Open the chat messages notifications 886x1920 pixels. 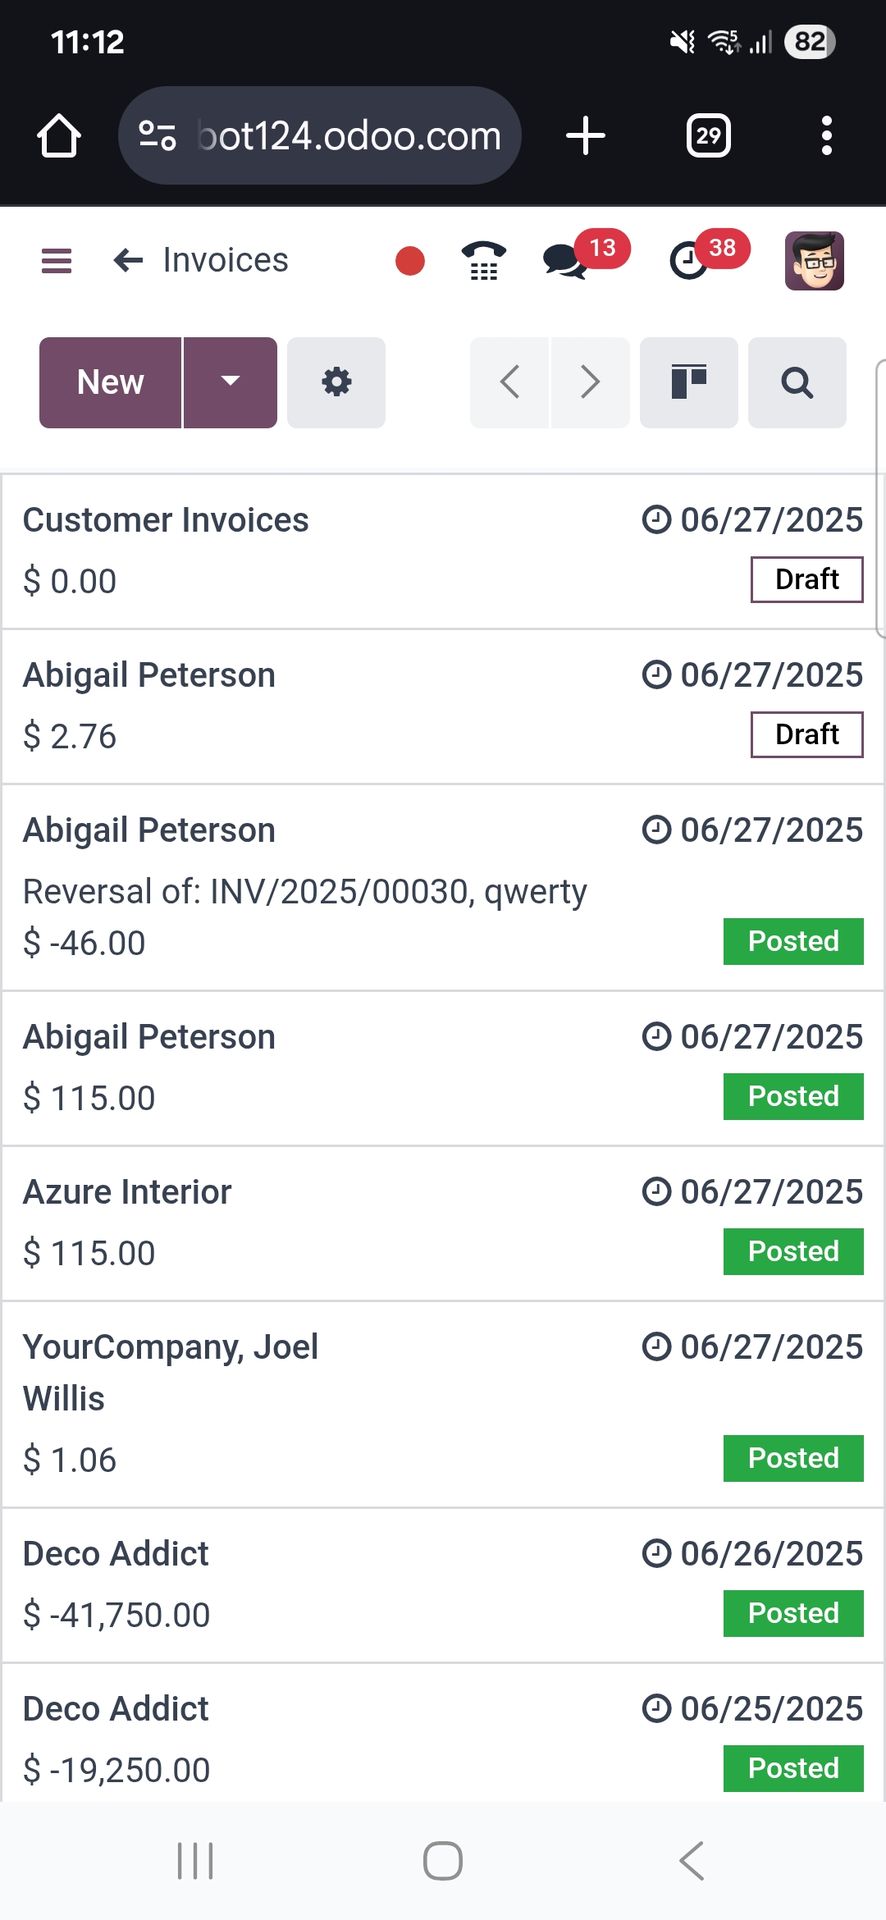[566, 261]
